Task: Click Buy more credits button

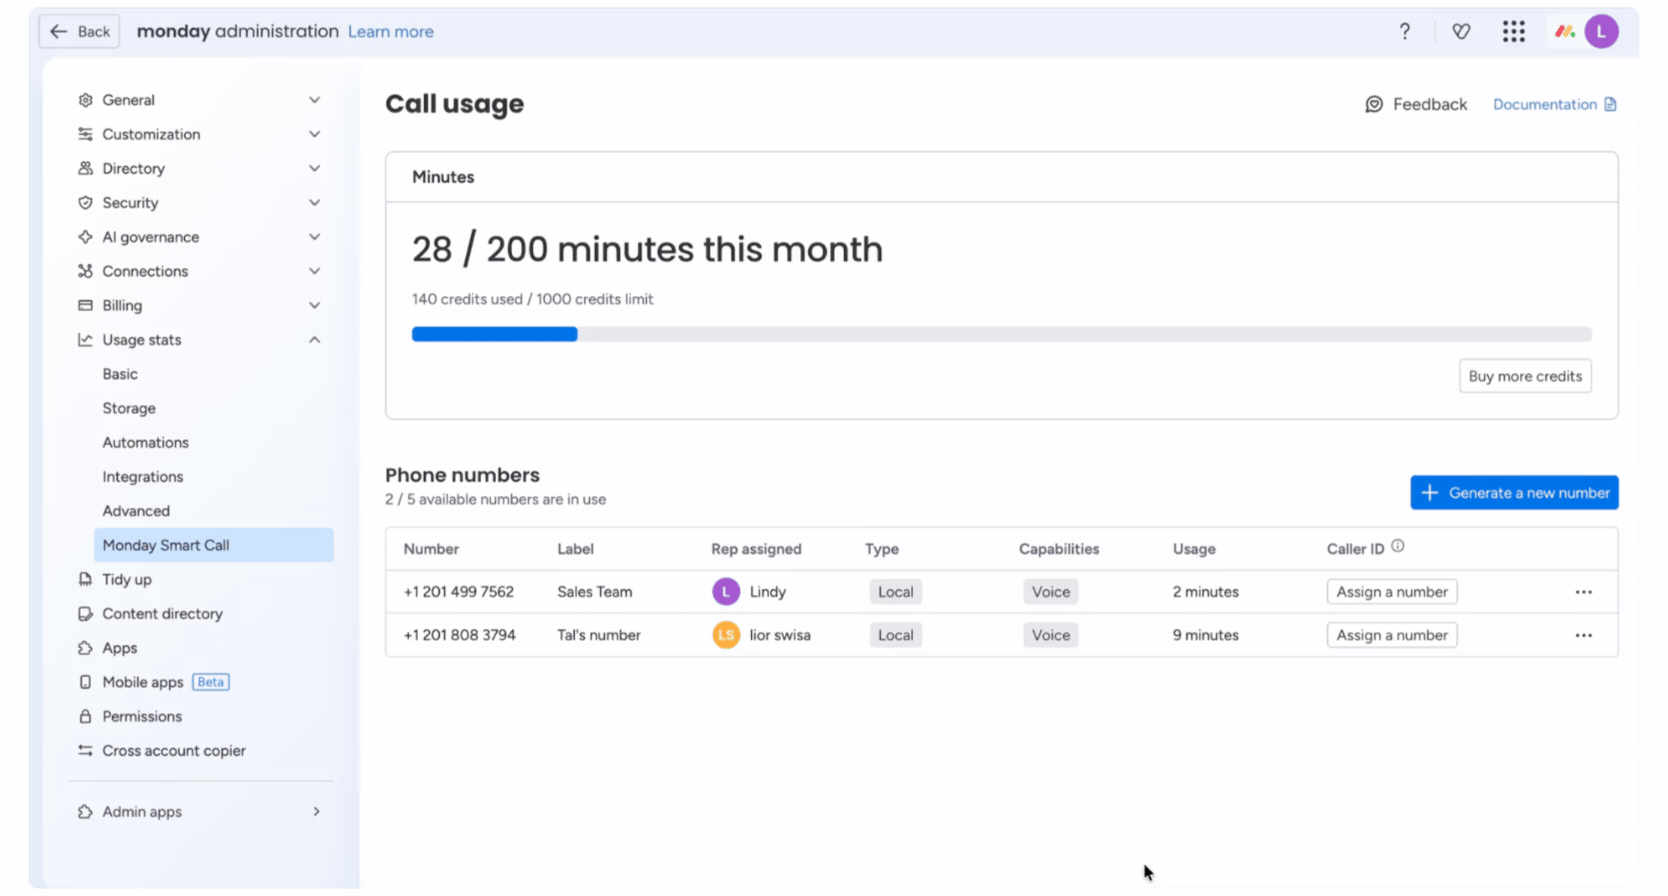Action: click(x=1525, y=376)
